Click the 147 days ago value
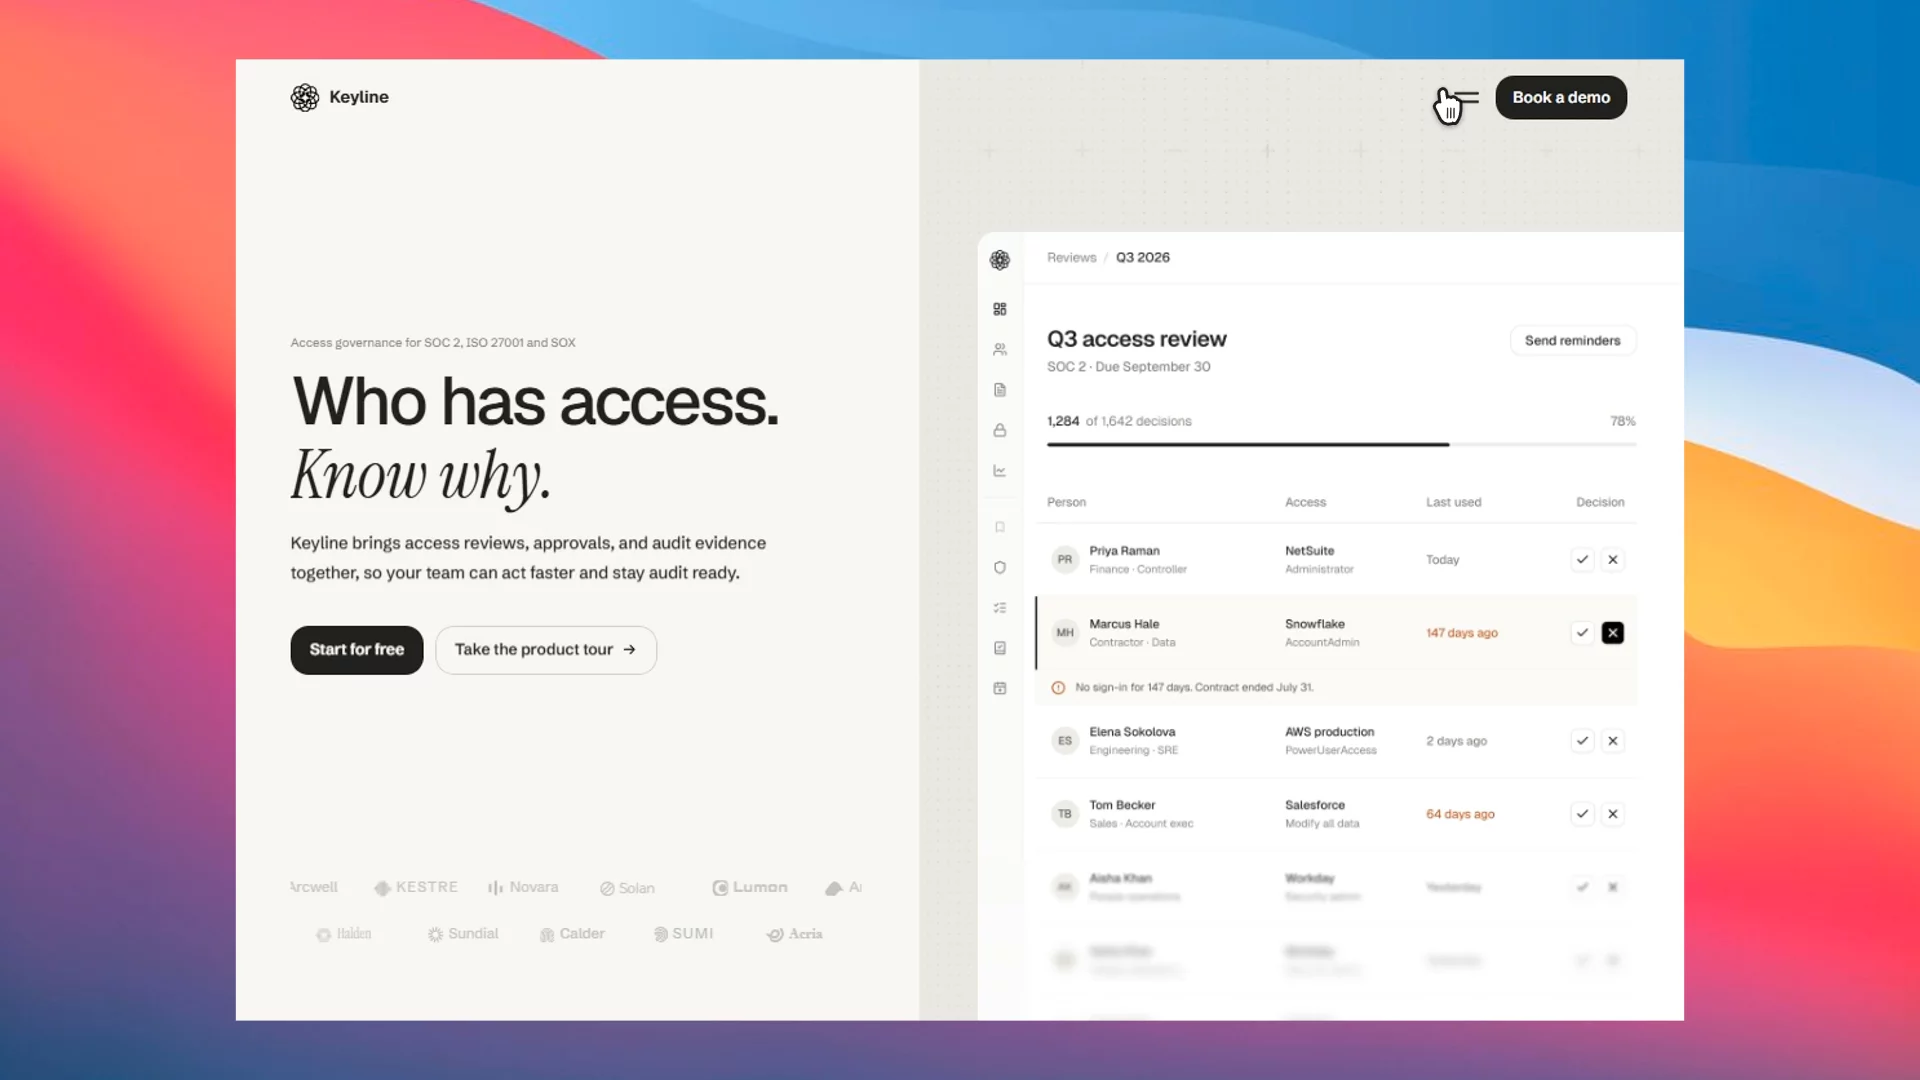 [x=1462, y=633]
